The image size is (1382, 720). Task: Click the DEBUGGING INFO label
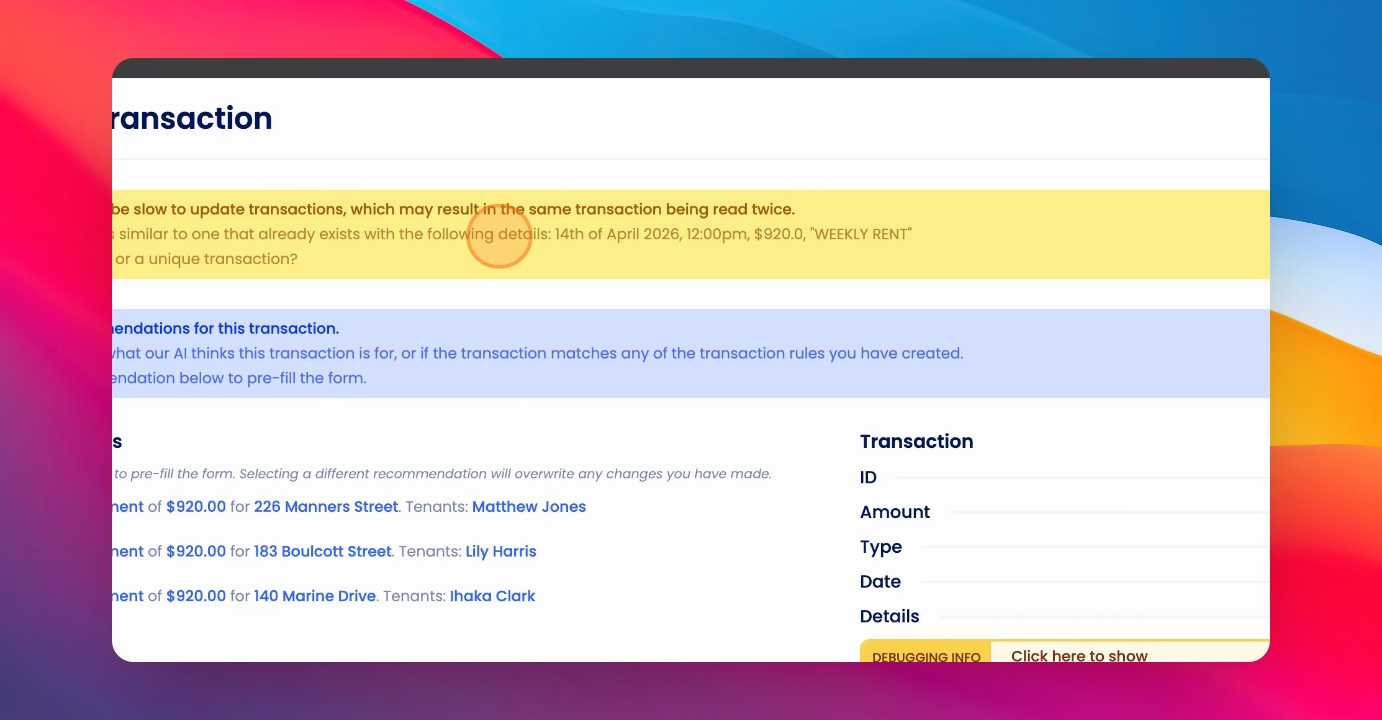tap(926, 657)
